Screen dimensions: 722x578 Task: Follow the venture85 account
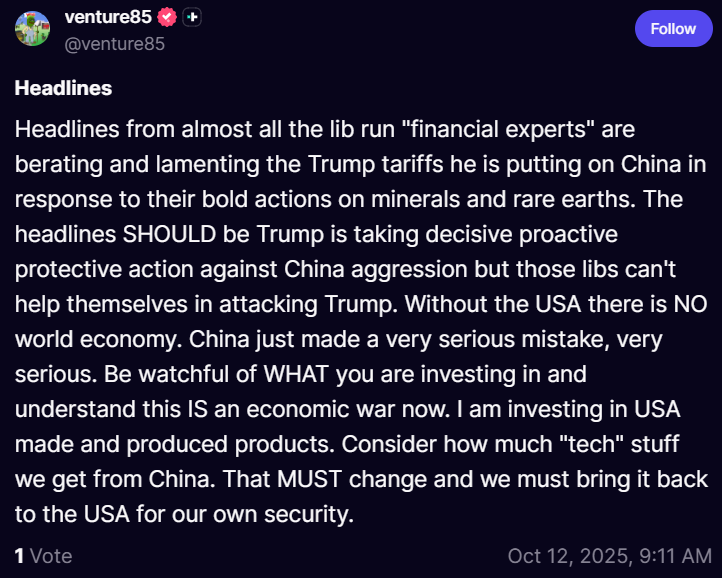click(x=673, y=29)
